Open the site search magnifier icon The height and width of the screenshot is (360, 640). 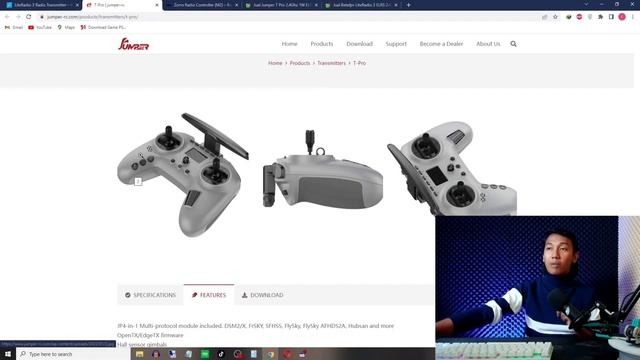tap(513, 44)
